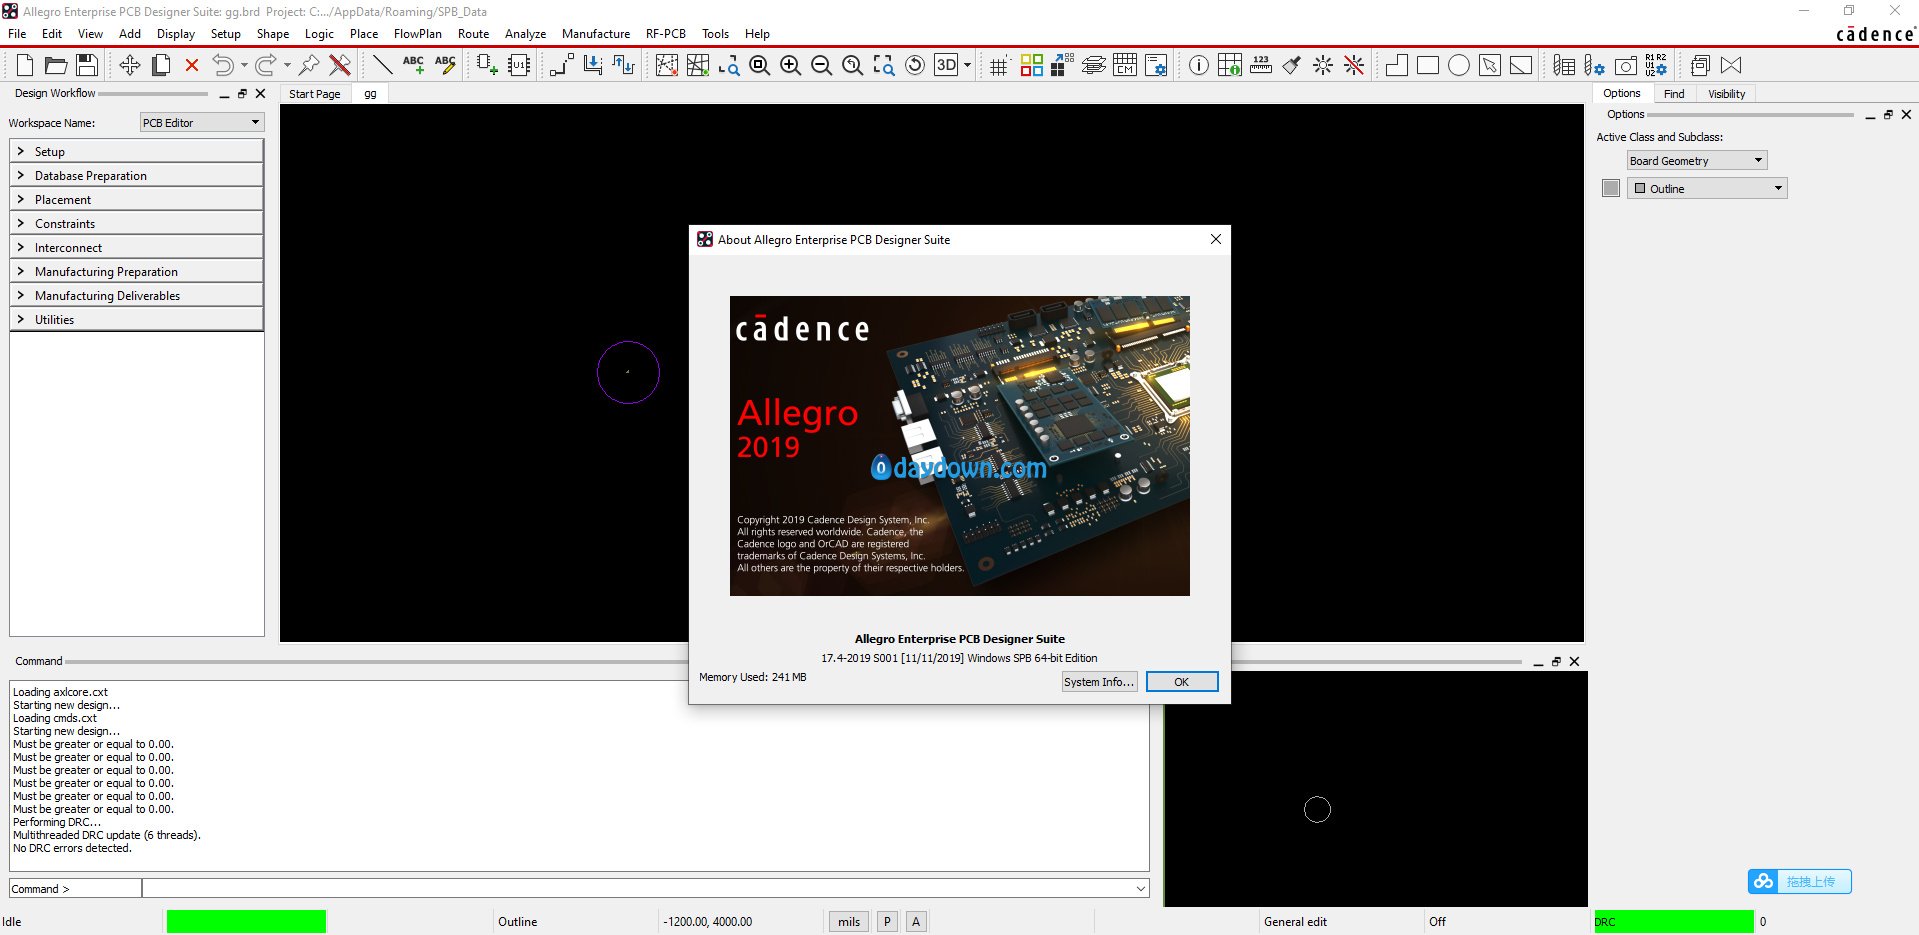Click the Undo arrow icon

(223, 65)
